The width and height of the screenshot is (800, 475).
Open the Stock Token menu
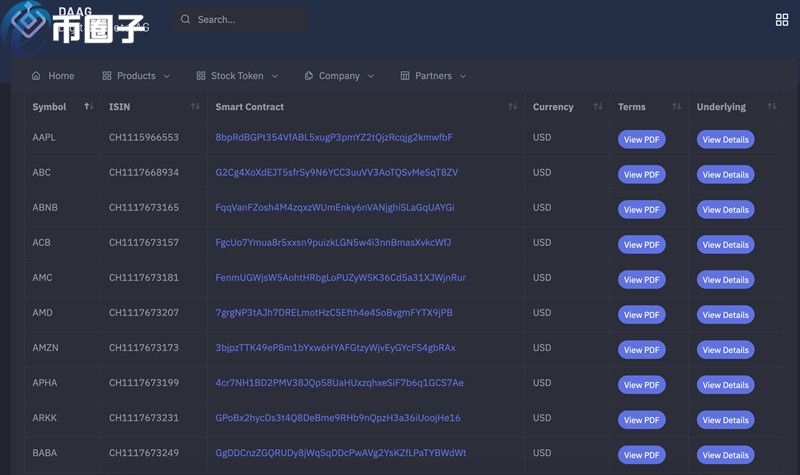click(237, 76)
